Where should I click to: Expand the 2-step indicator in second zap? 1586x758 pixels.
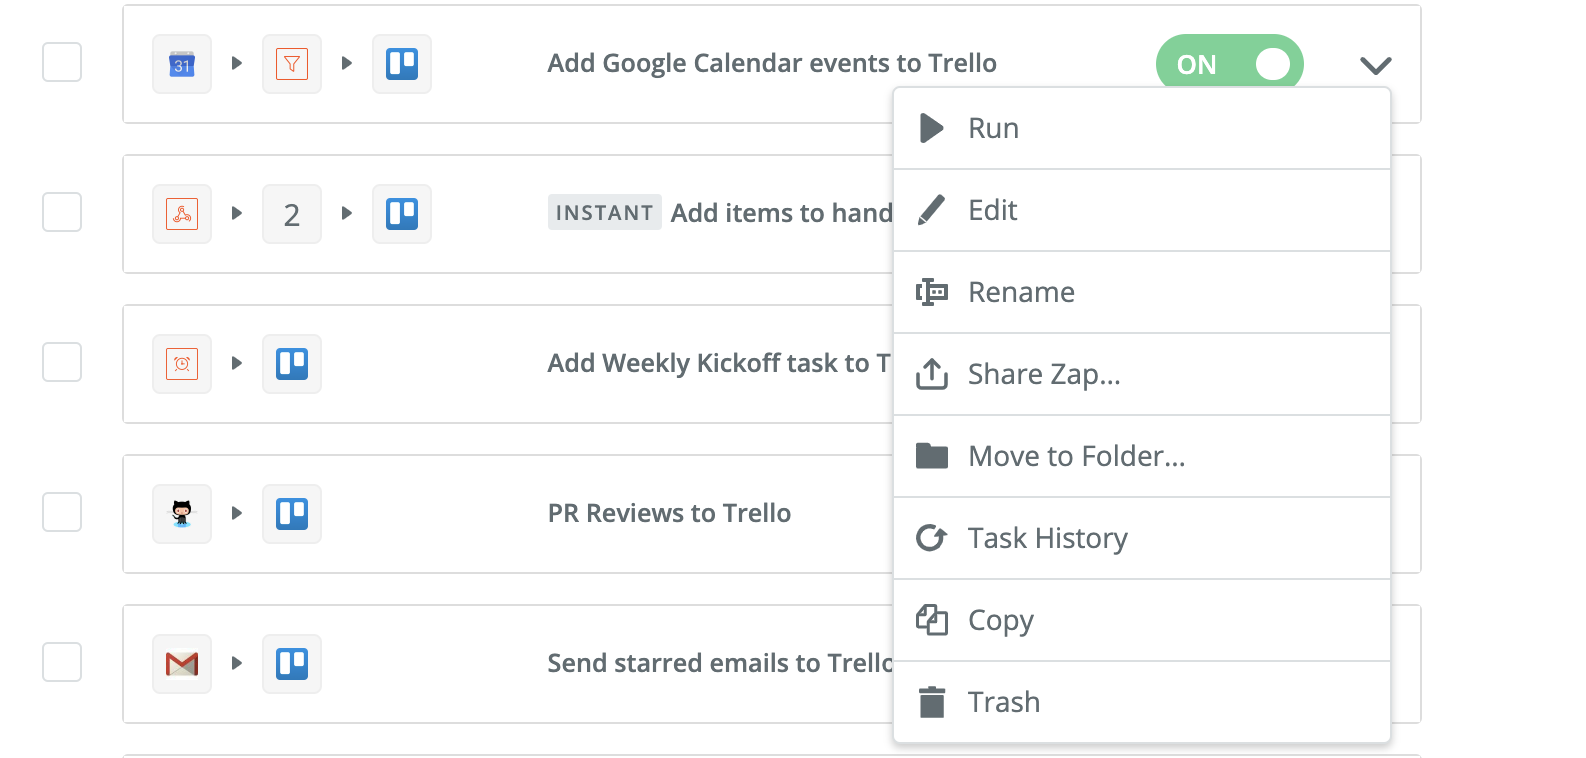(x=292, y=214)
